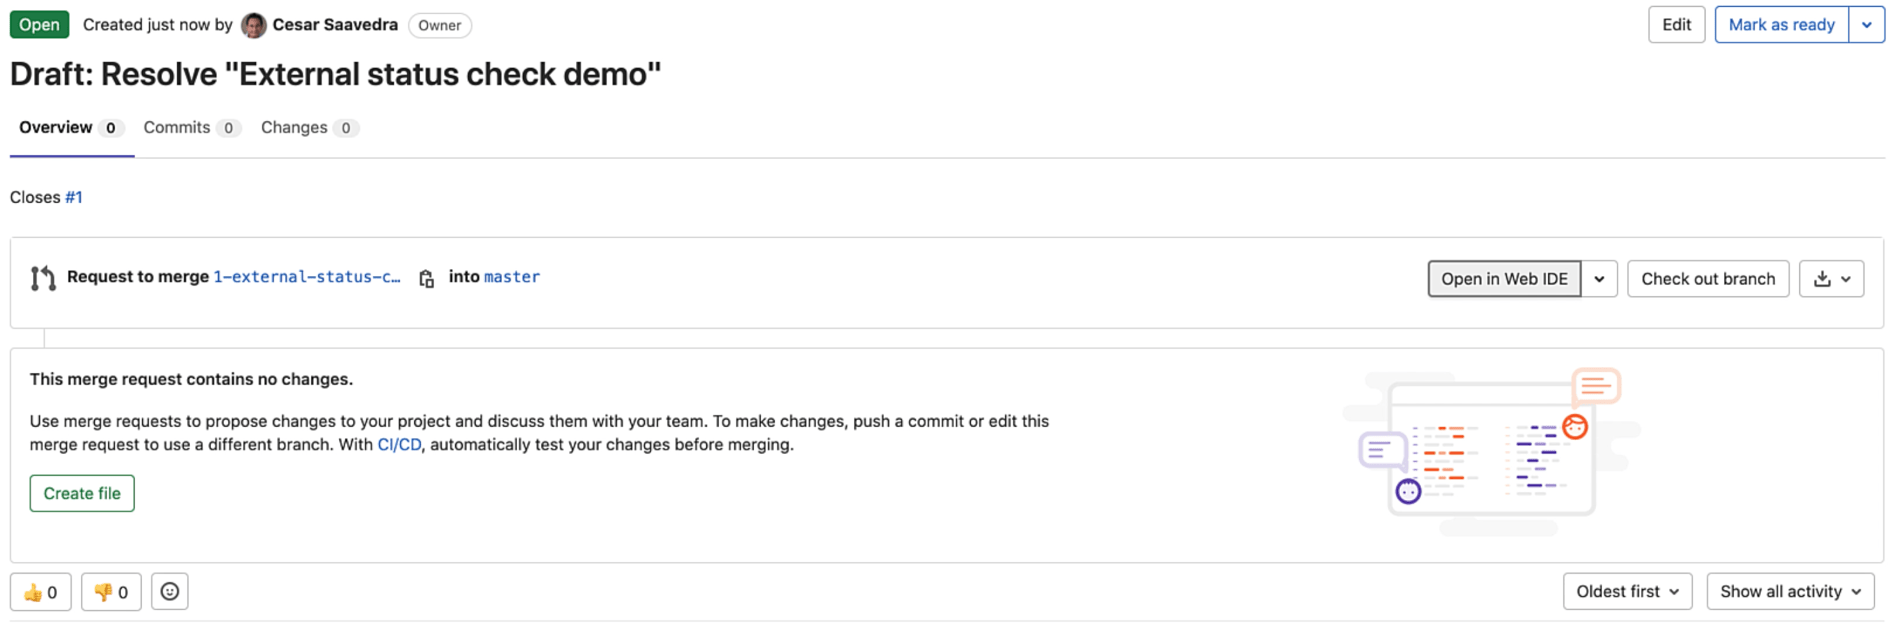Screen dimensions: 1900x633
Task: Open the add reaction emoji picker
Action: pos(170,592)
